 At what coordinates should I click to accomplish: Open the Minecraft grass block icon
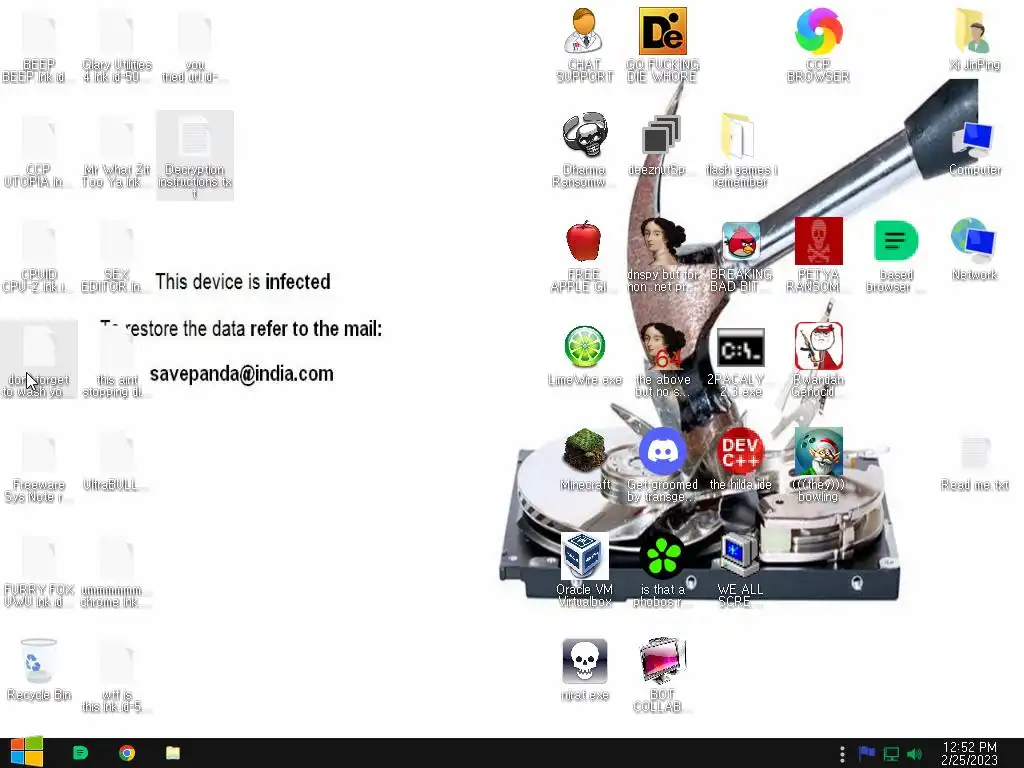[x=584, y=460]
